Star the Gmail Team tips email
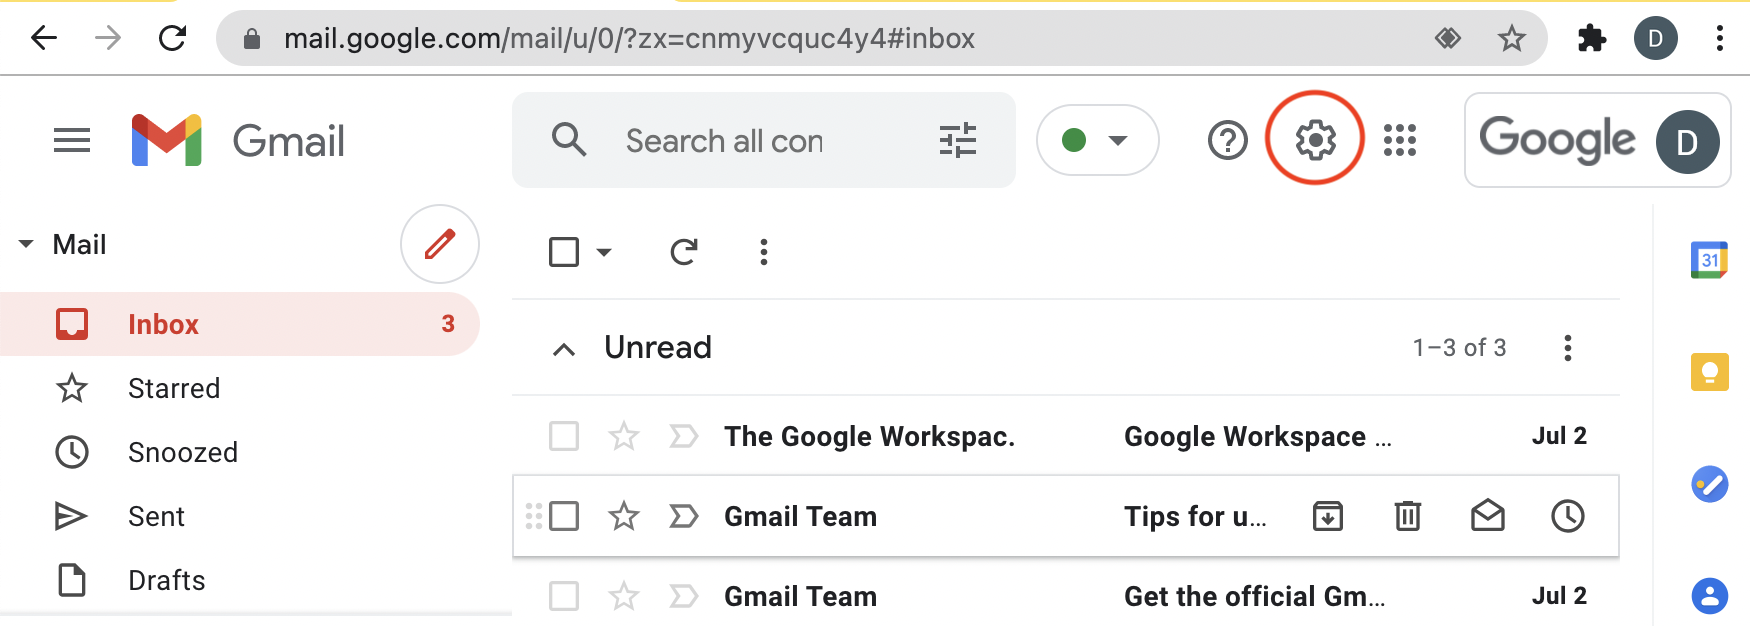The image size is (1750, 626). 624,516
